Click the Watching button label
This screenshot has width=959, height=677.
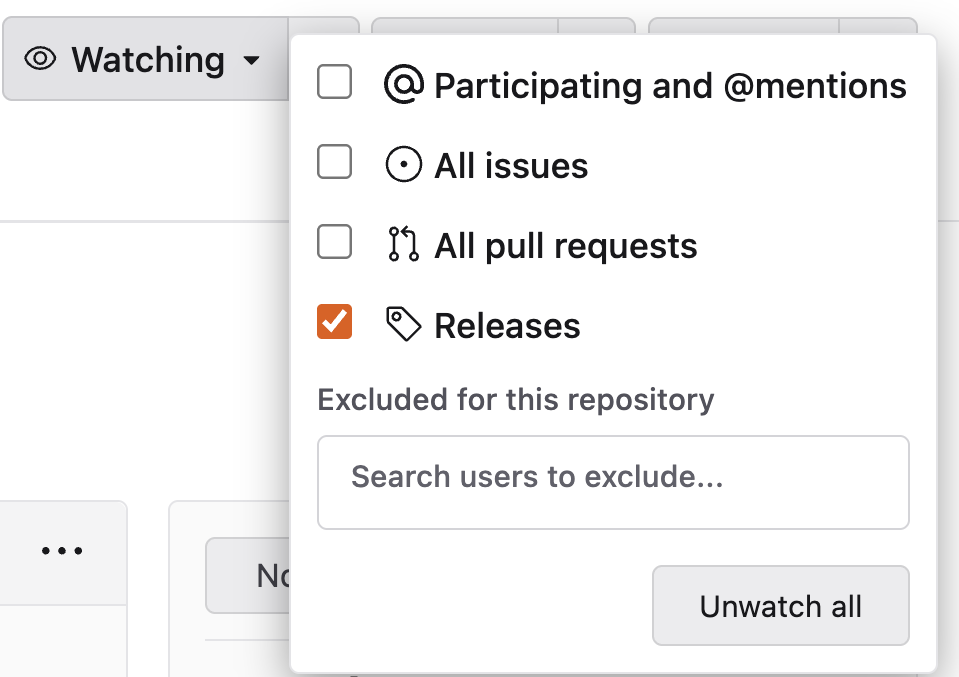click(x=148, y=60)
